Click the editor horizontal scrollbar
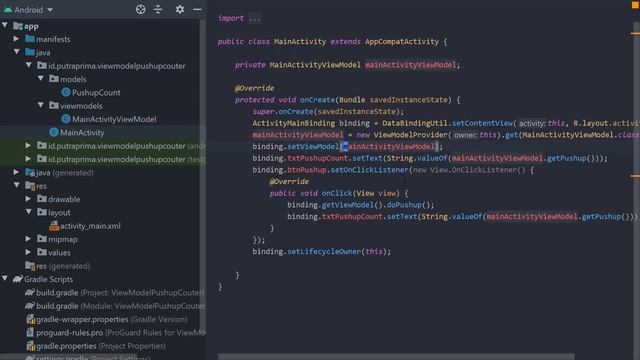The height and width of the screenshot is (360, 640). click(x=396, y=357)
